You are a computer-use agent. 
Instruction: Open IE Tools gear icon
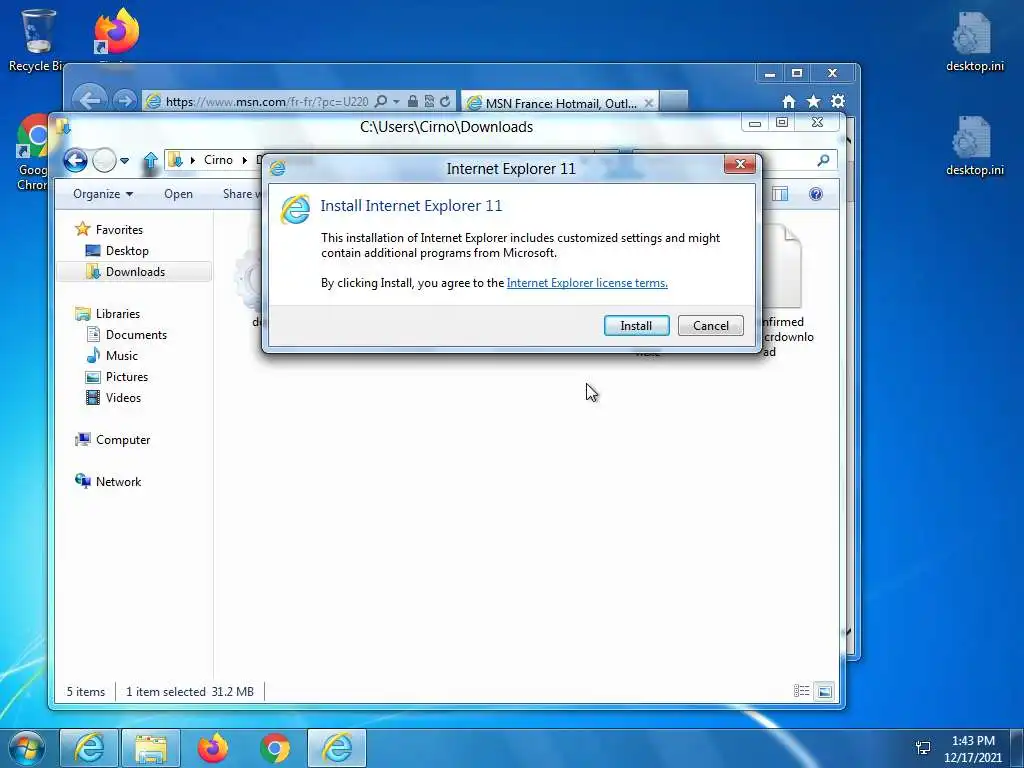[x=838, y=101]
